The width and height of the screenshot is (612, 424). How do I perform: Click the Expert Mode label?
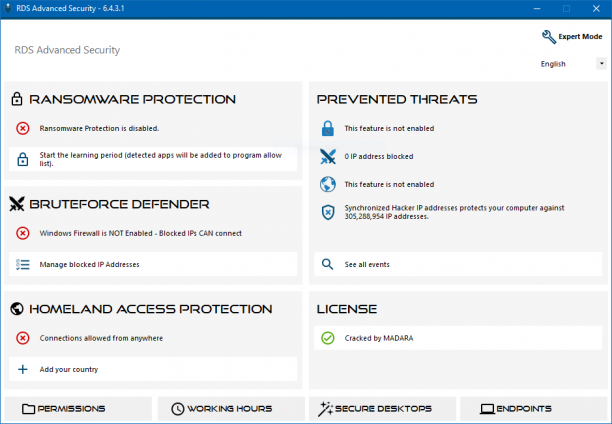pyautogui.click(x=580, y=37)
